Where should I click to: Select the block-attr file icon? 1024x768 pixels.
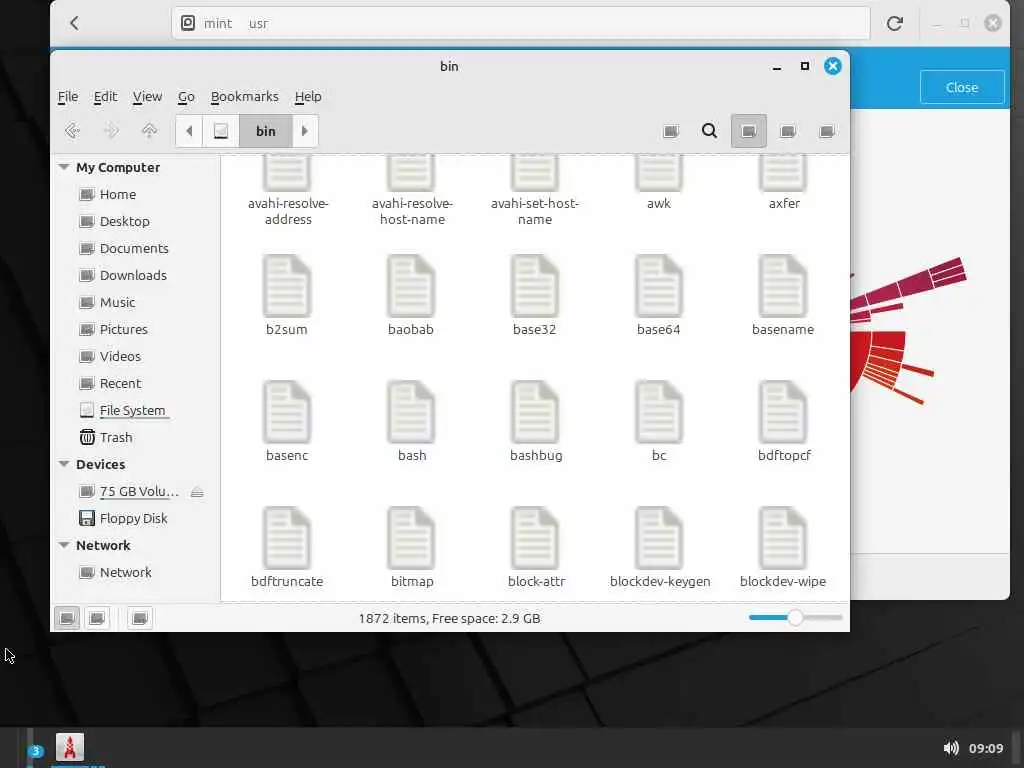535,538
